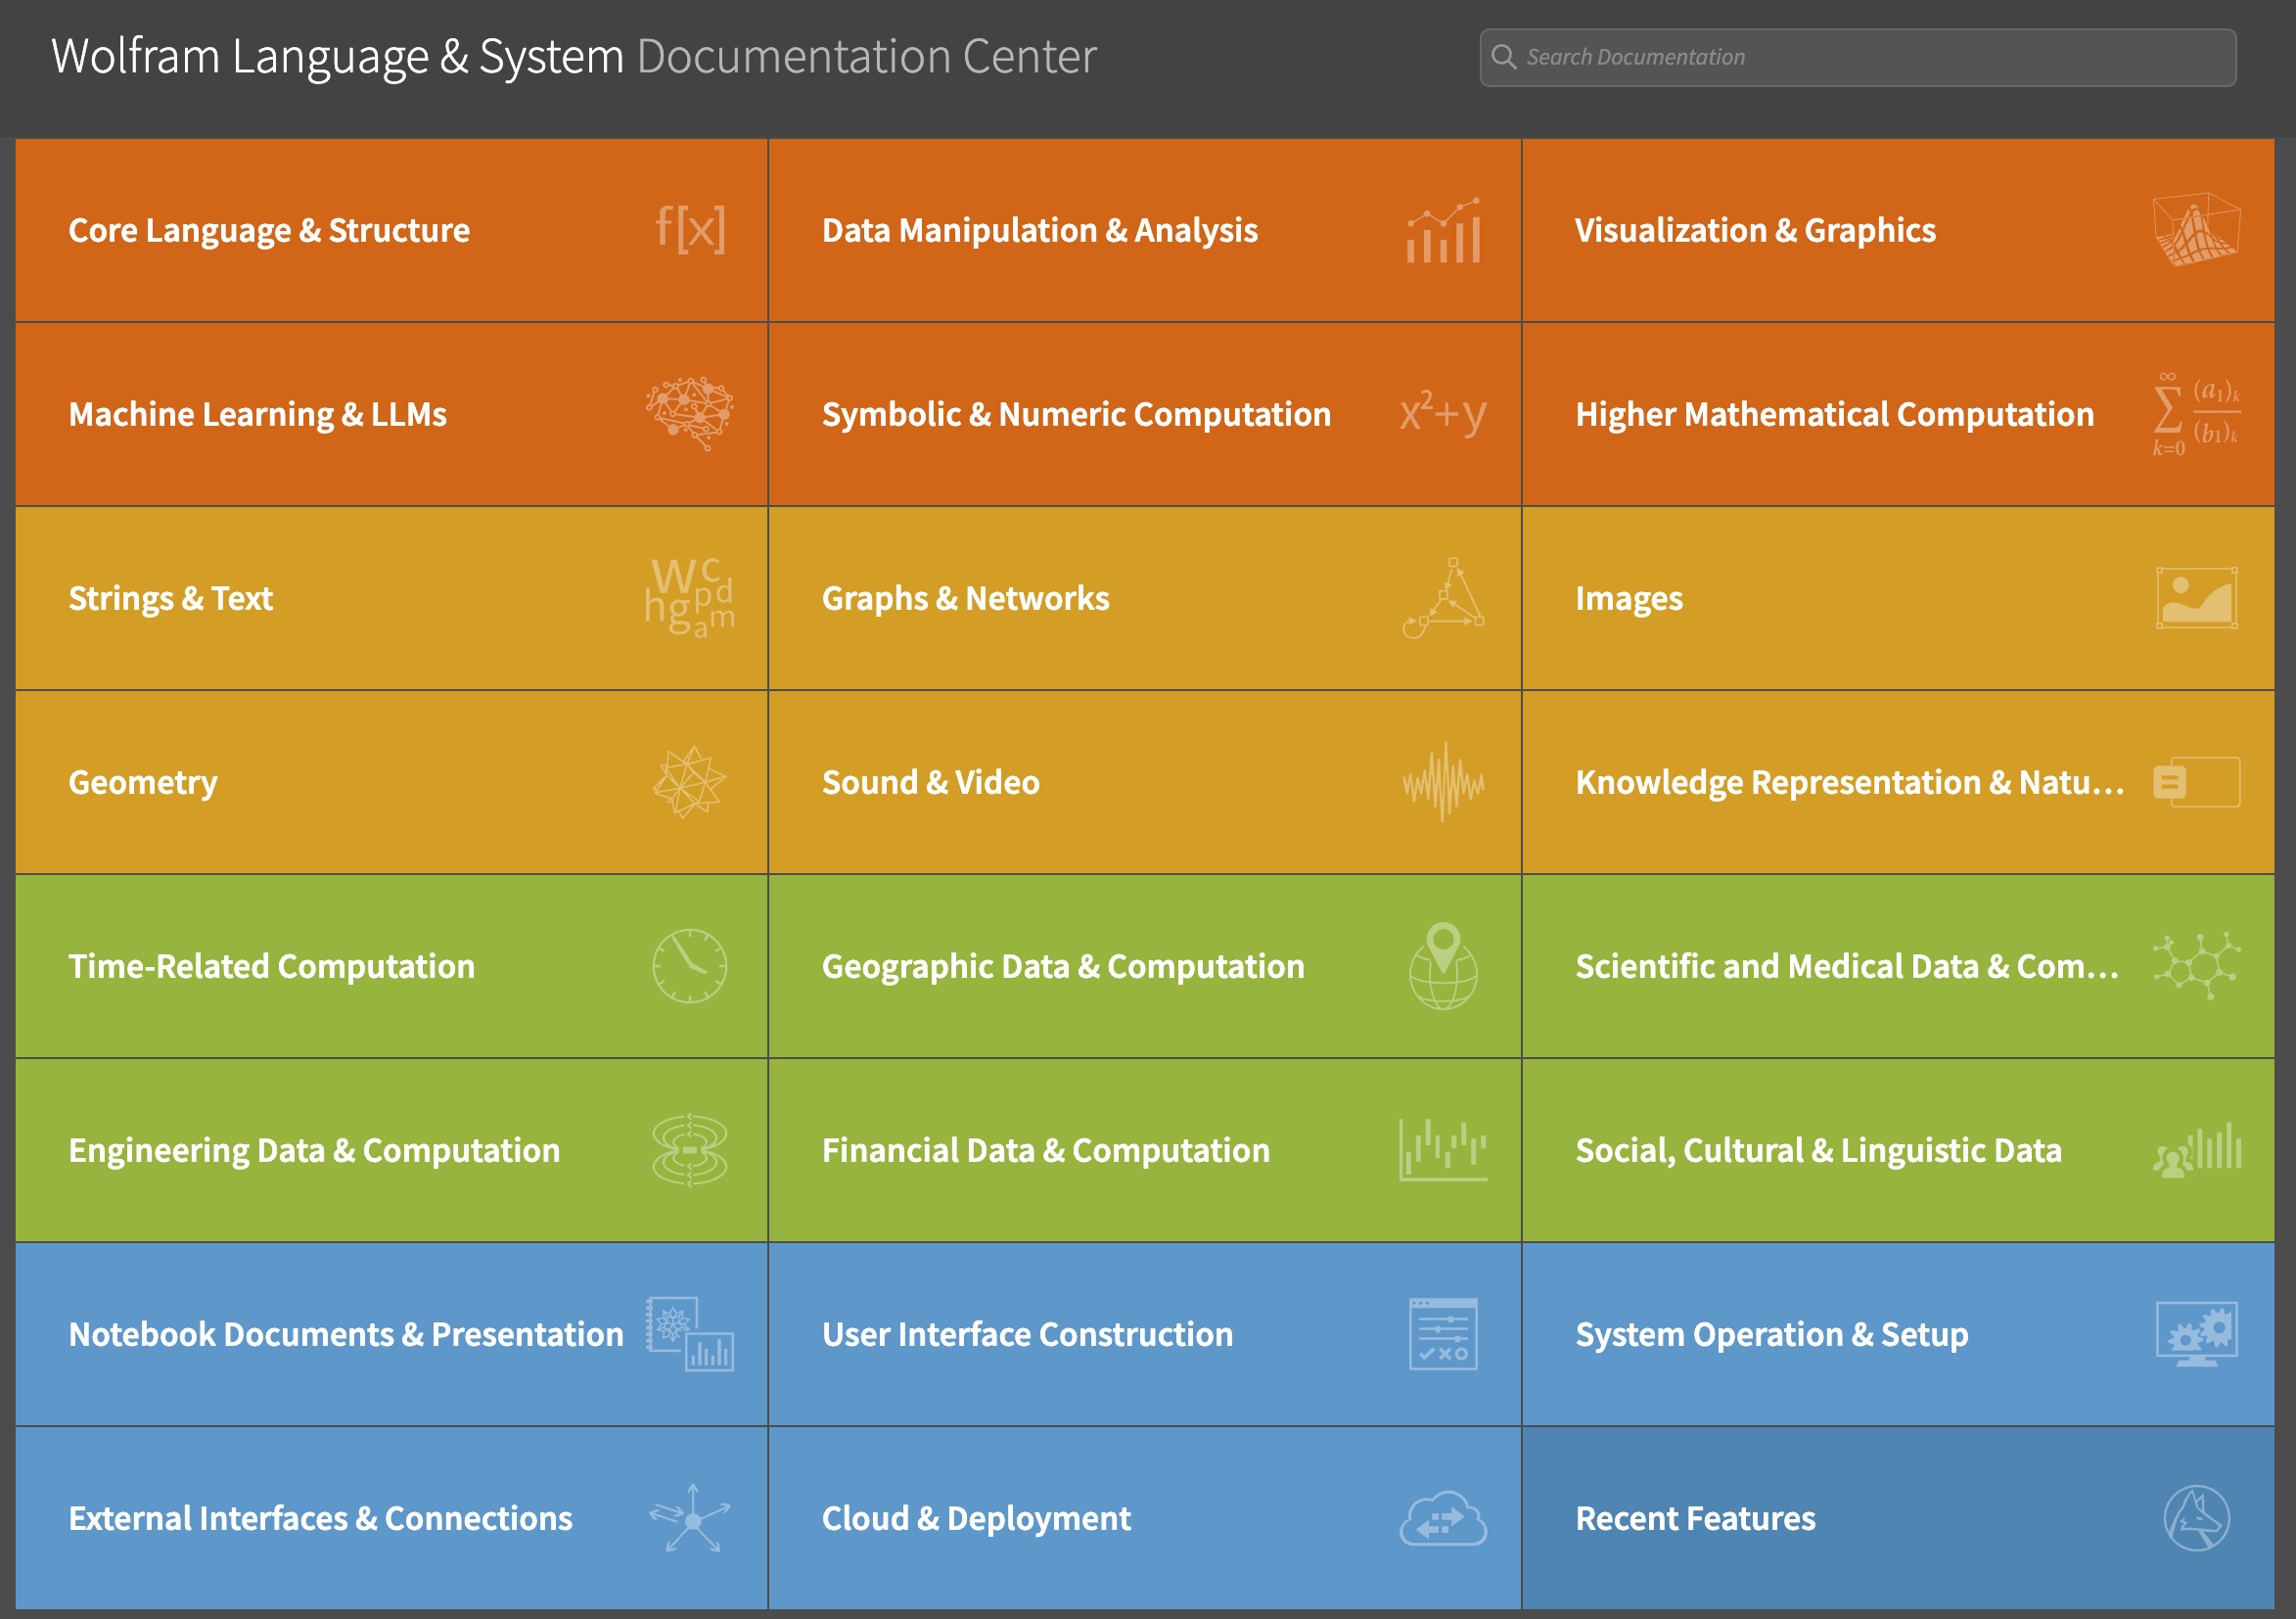Open Higher Mathematical Computation section
2296x1619 pixels.
[x=1834, y=414]
